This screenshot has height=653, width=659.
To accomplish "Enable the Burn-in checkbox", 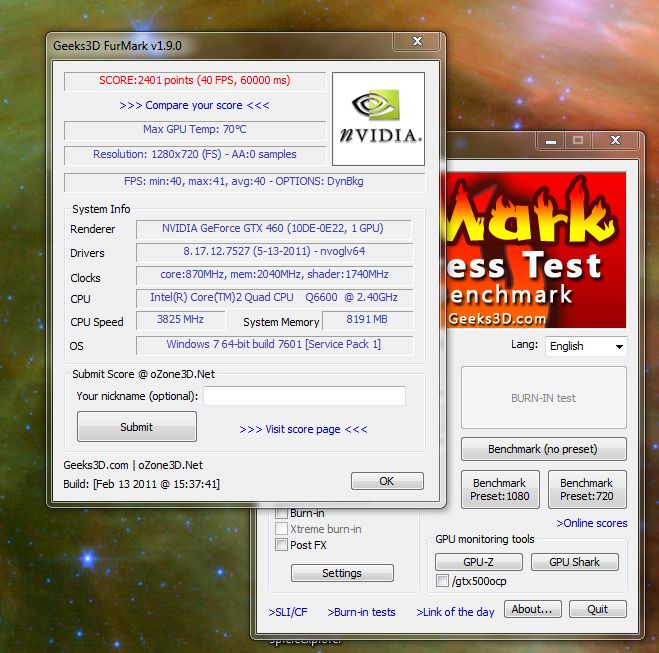I will 281,513.
